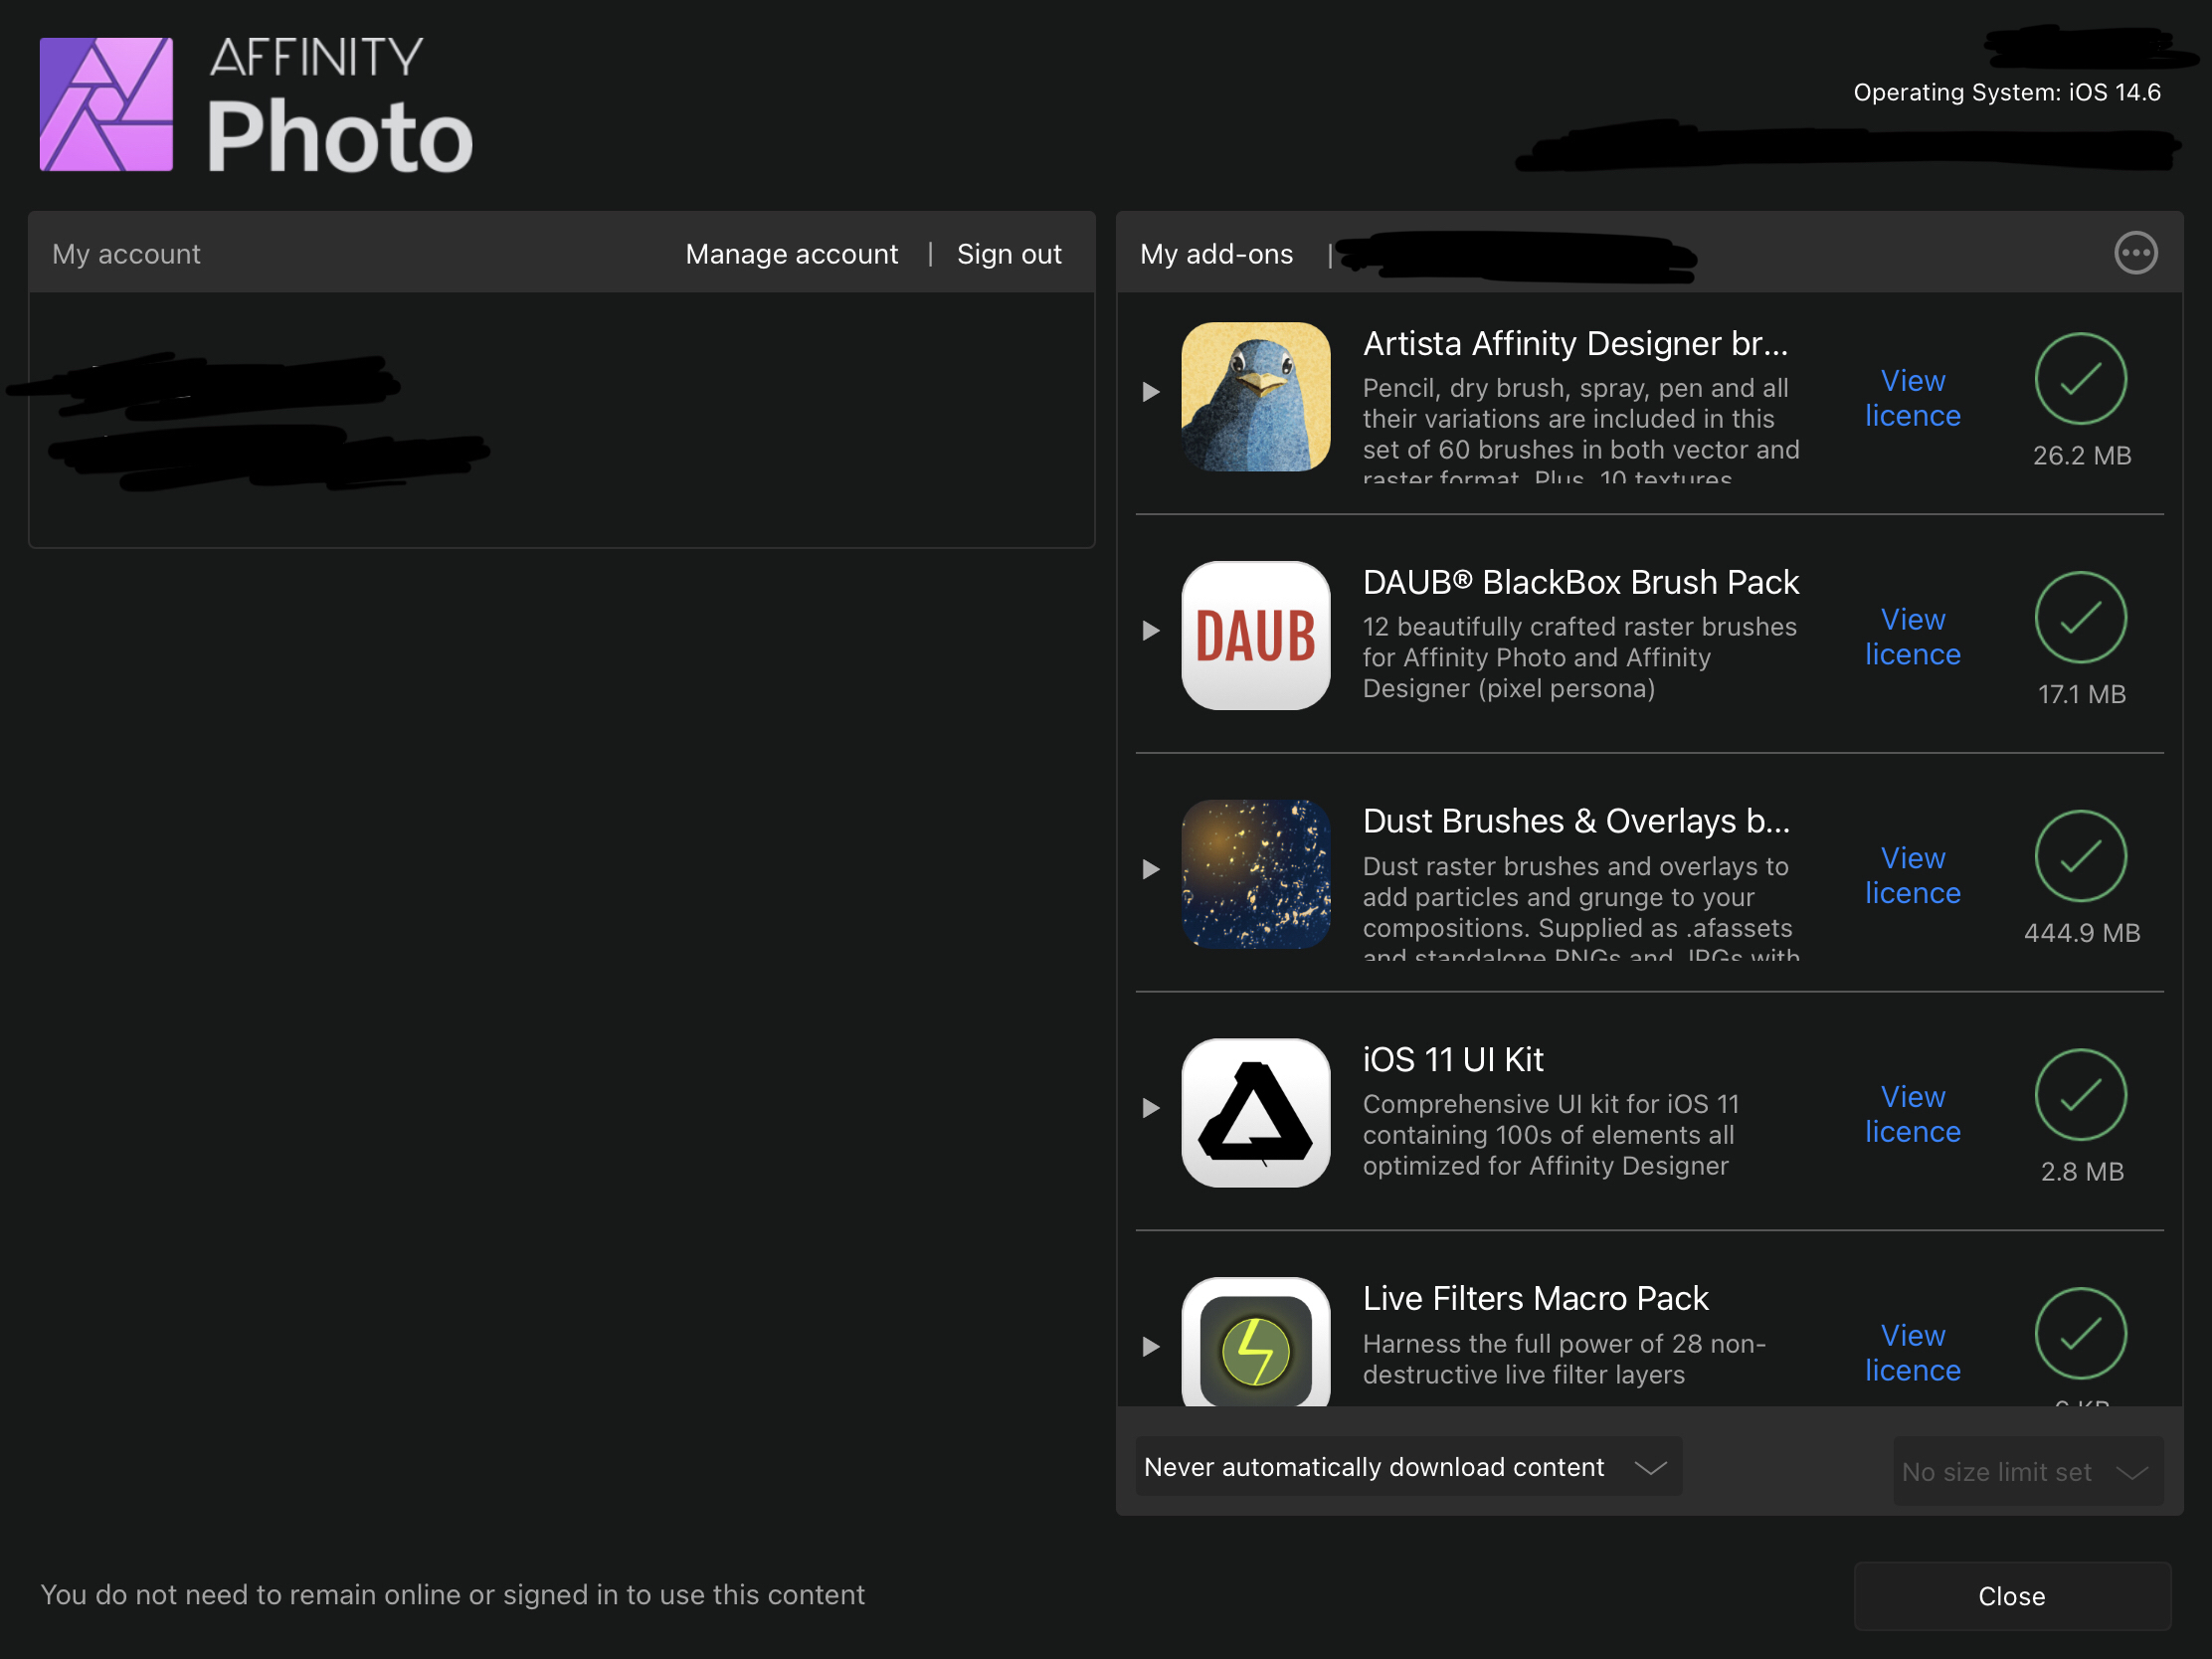Expand the Live Filters Macro Pack entry

[1151, 1347]
